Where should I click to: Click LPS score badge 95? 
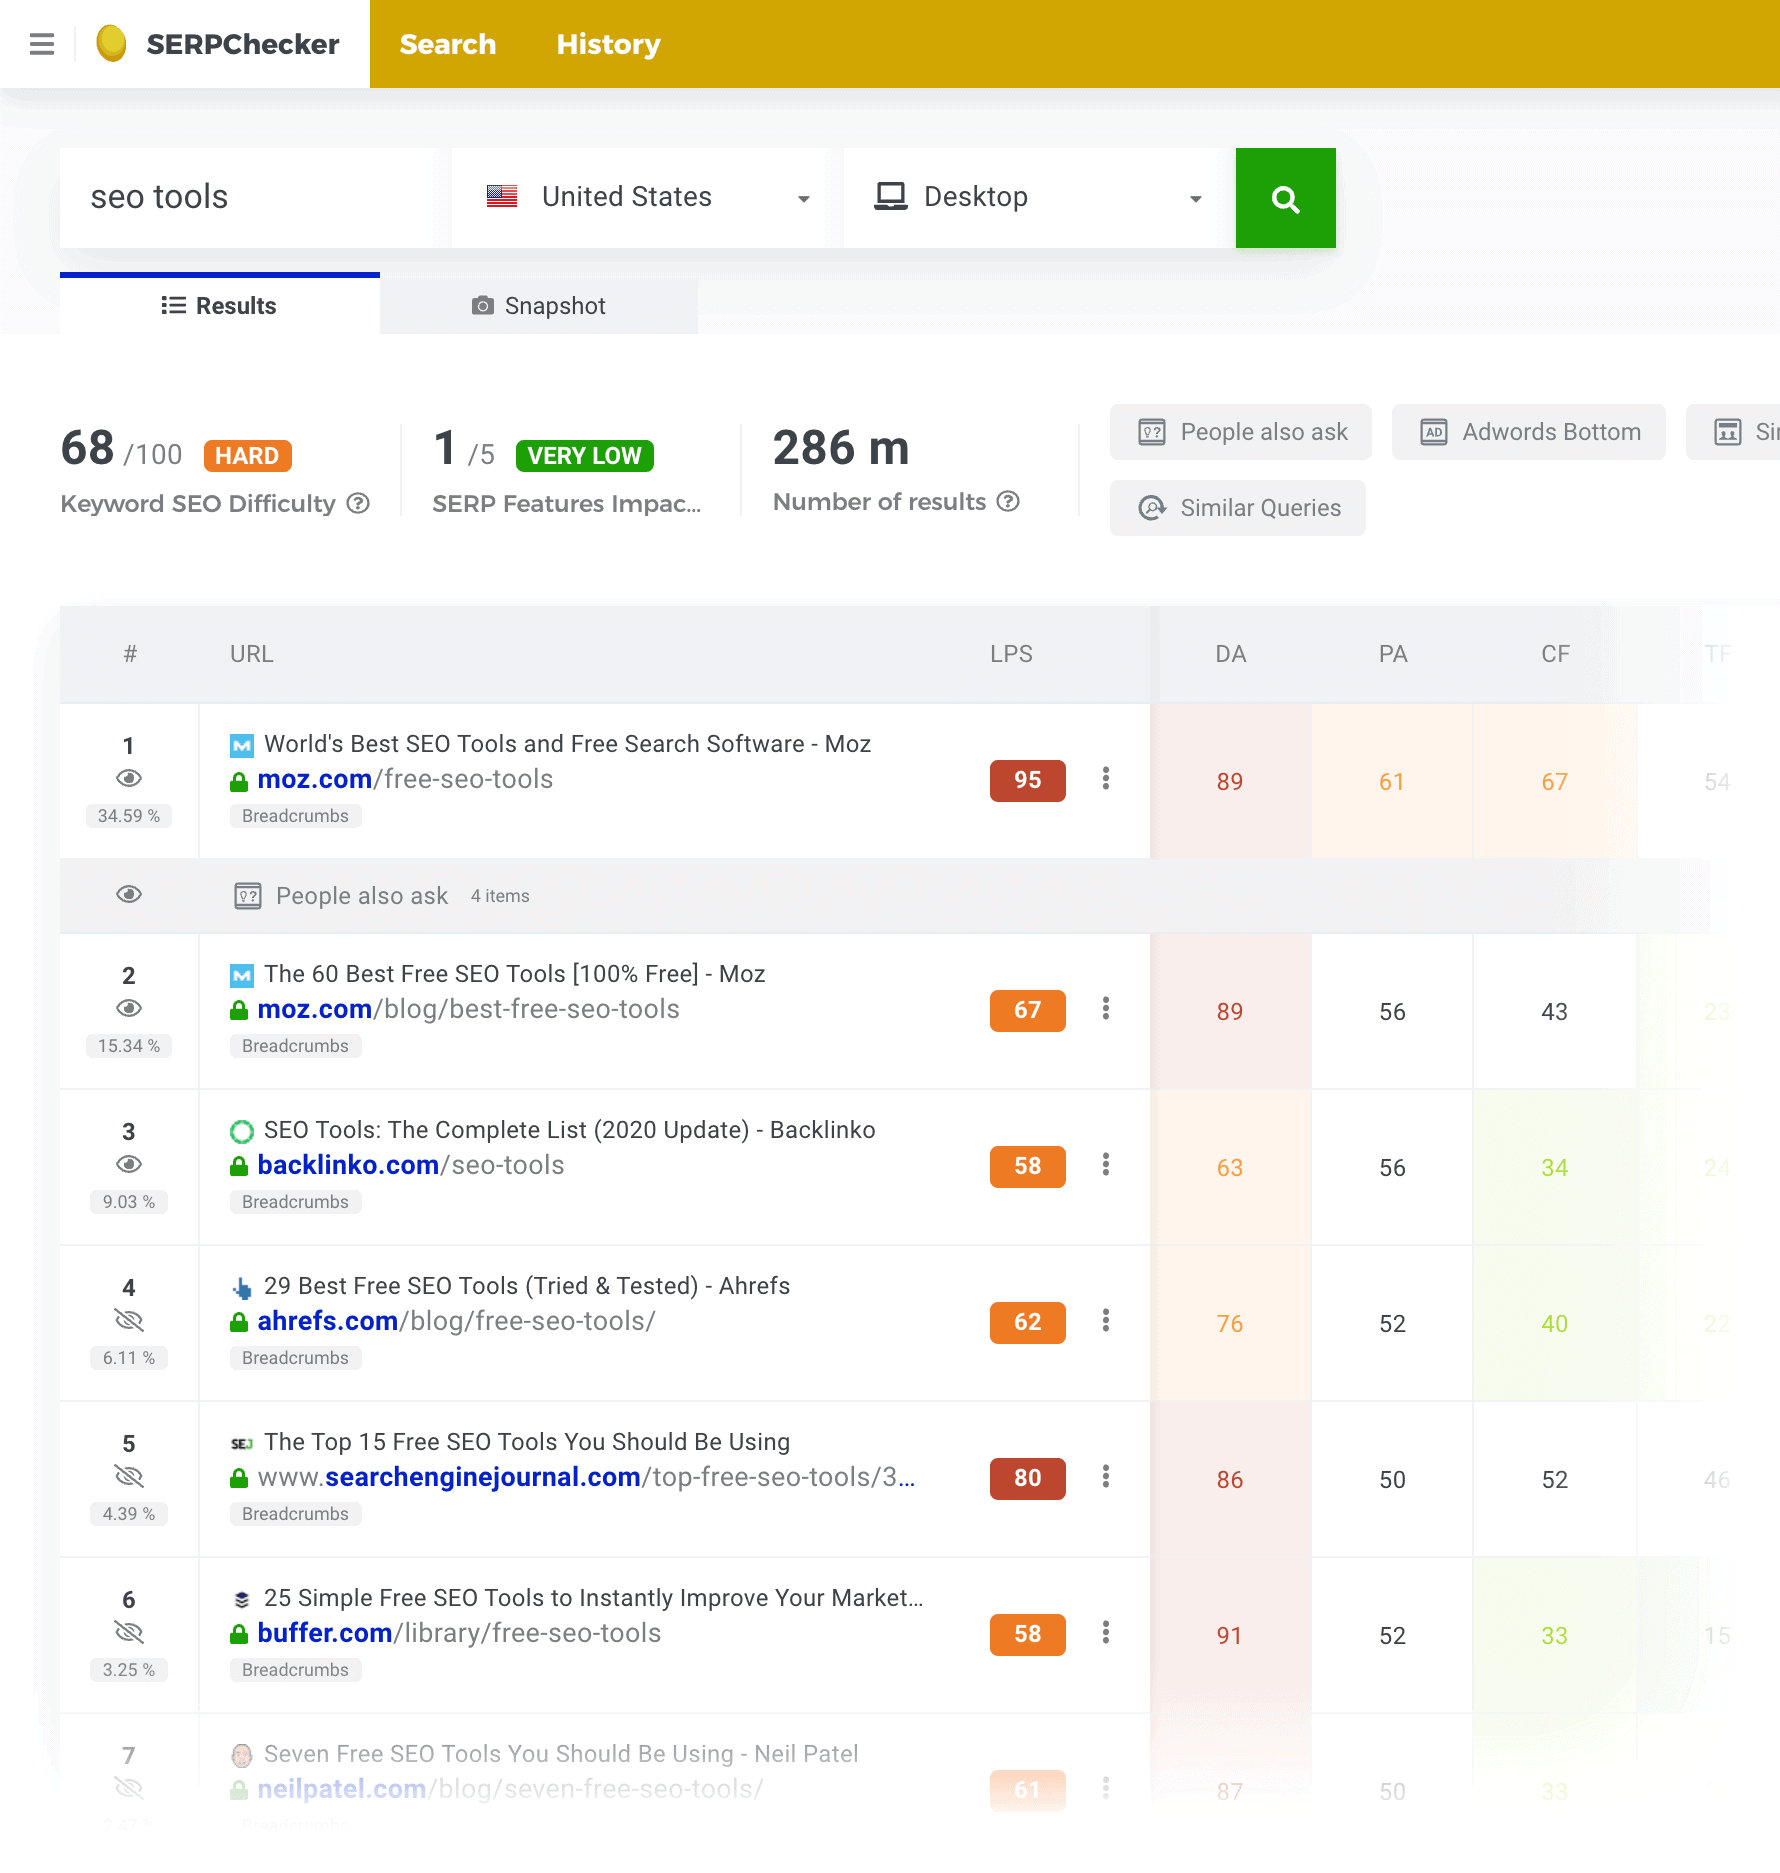[1027, 780]
